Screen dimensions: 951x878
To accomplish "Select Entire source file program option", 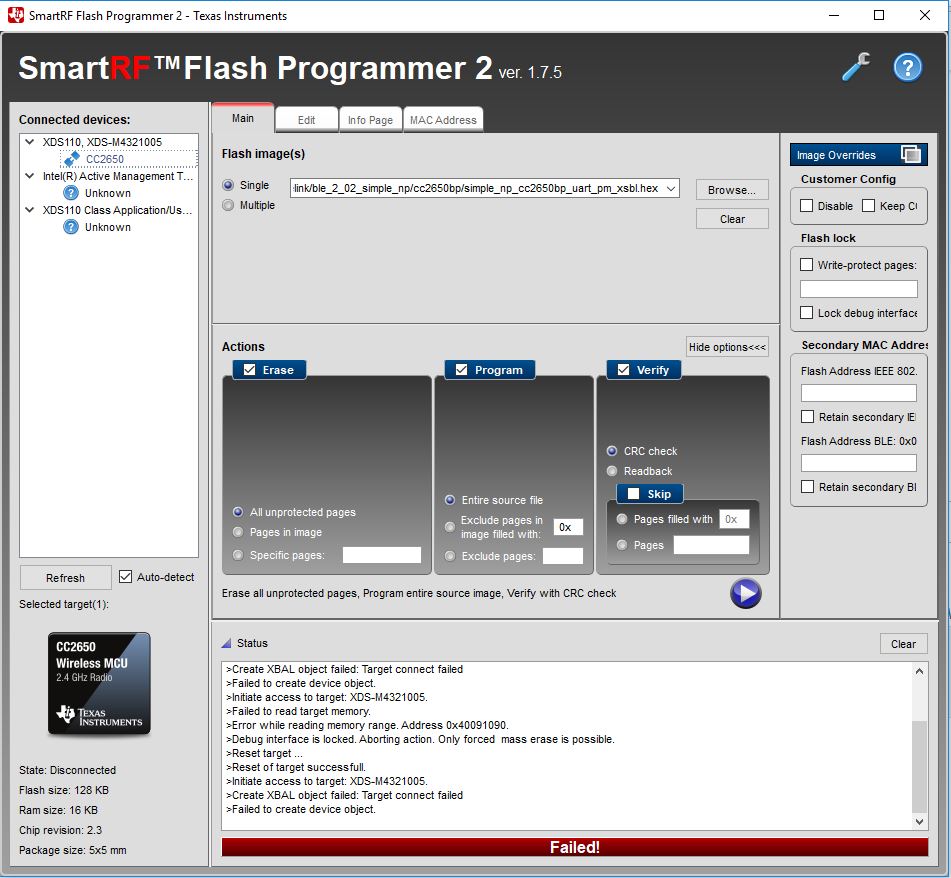I will click(x=450, y=500).
